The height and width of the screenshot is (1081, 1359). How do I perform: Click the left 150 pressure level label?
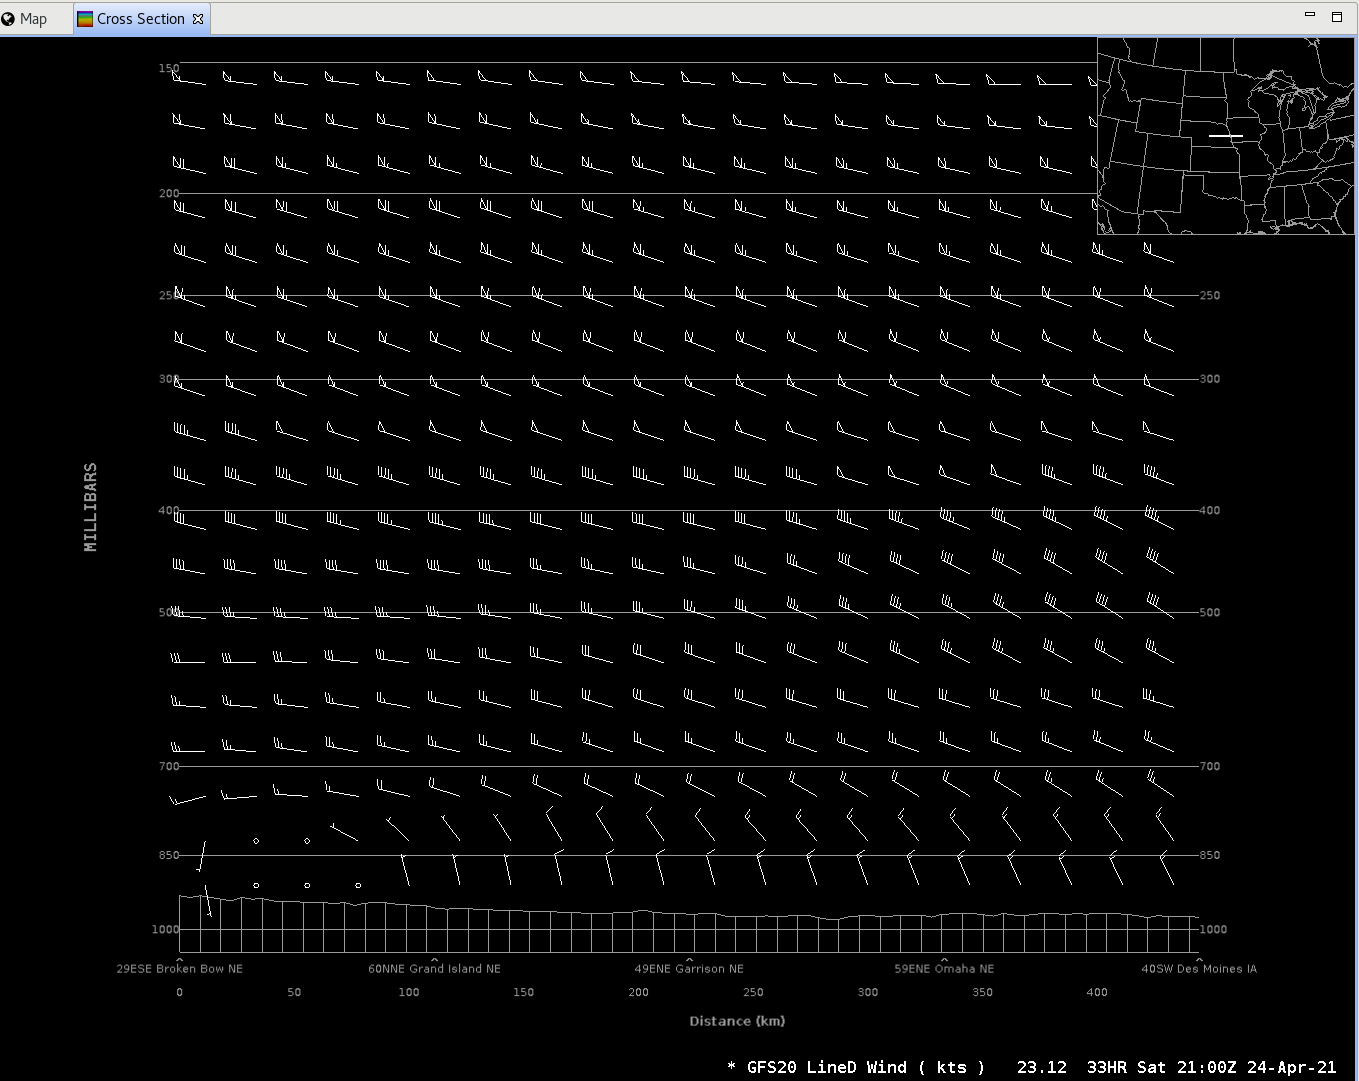pyautogui.click(x=168, y=68)
